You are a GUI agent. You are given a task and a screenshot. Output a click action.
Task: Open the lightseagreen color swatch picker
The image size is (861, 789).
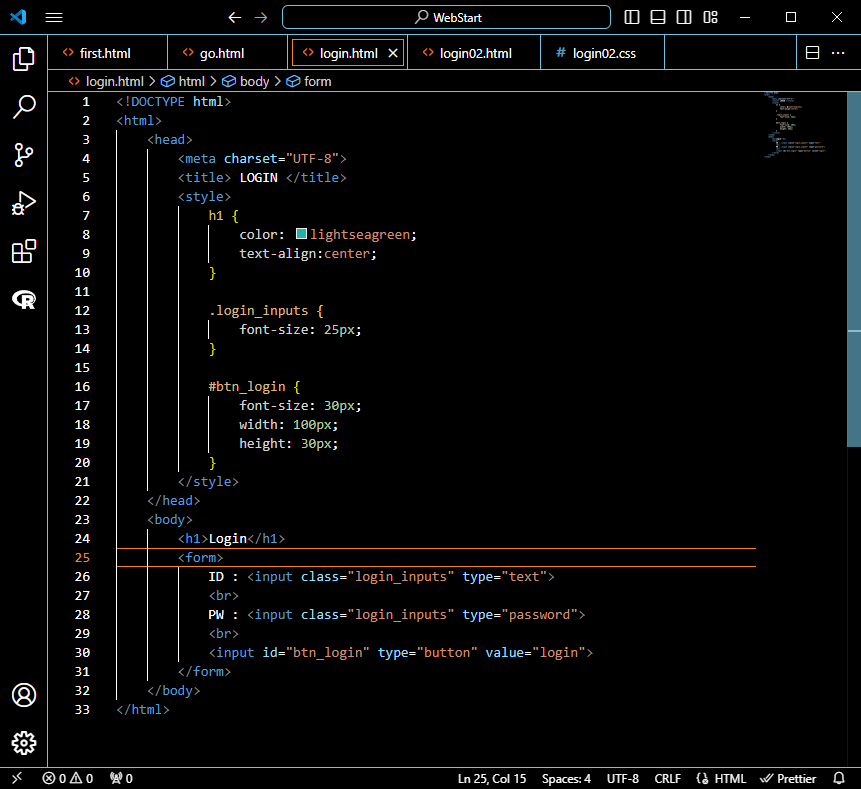(301, 234)
